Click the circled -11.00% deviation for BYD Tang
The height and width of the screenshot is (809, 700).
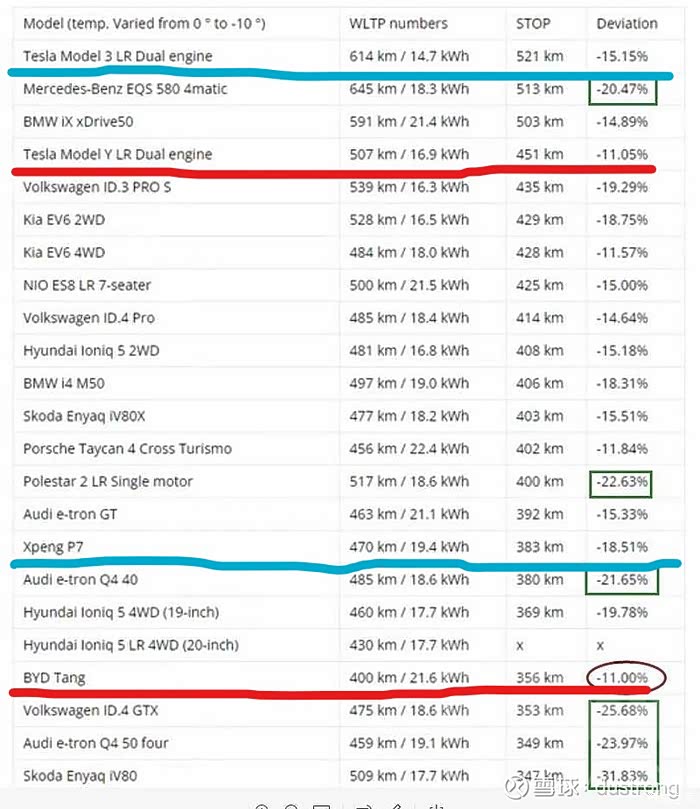[622, 678]
